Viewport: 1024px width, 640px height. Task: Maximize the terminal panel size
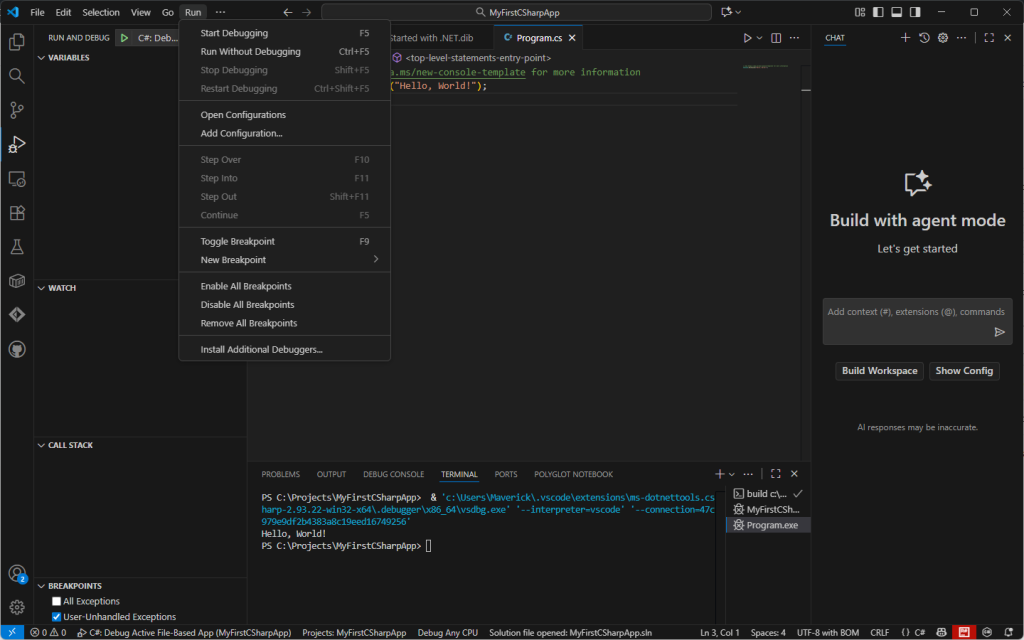pos(776,474)
